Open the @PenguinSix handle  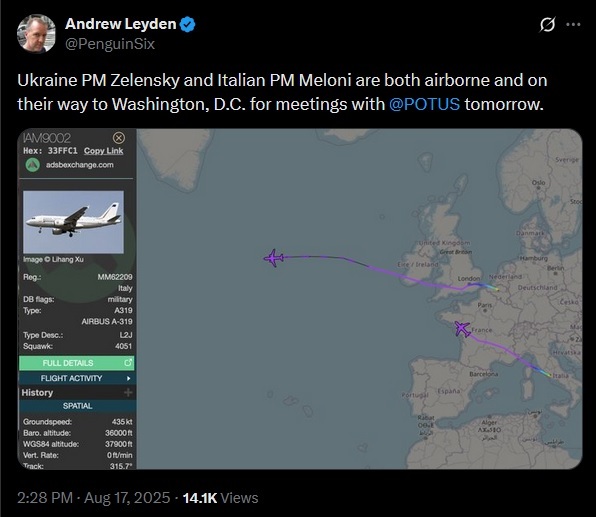(x=110, y=44)
